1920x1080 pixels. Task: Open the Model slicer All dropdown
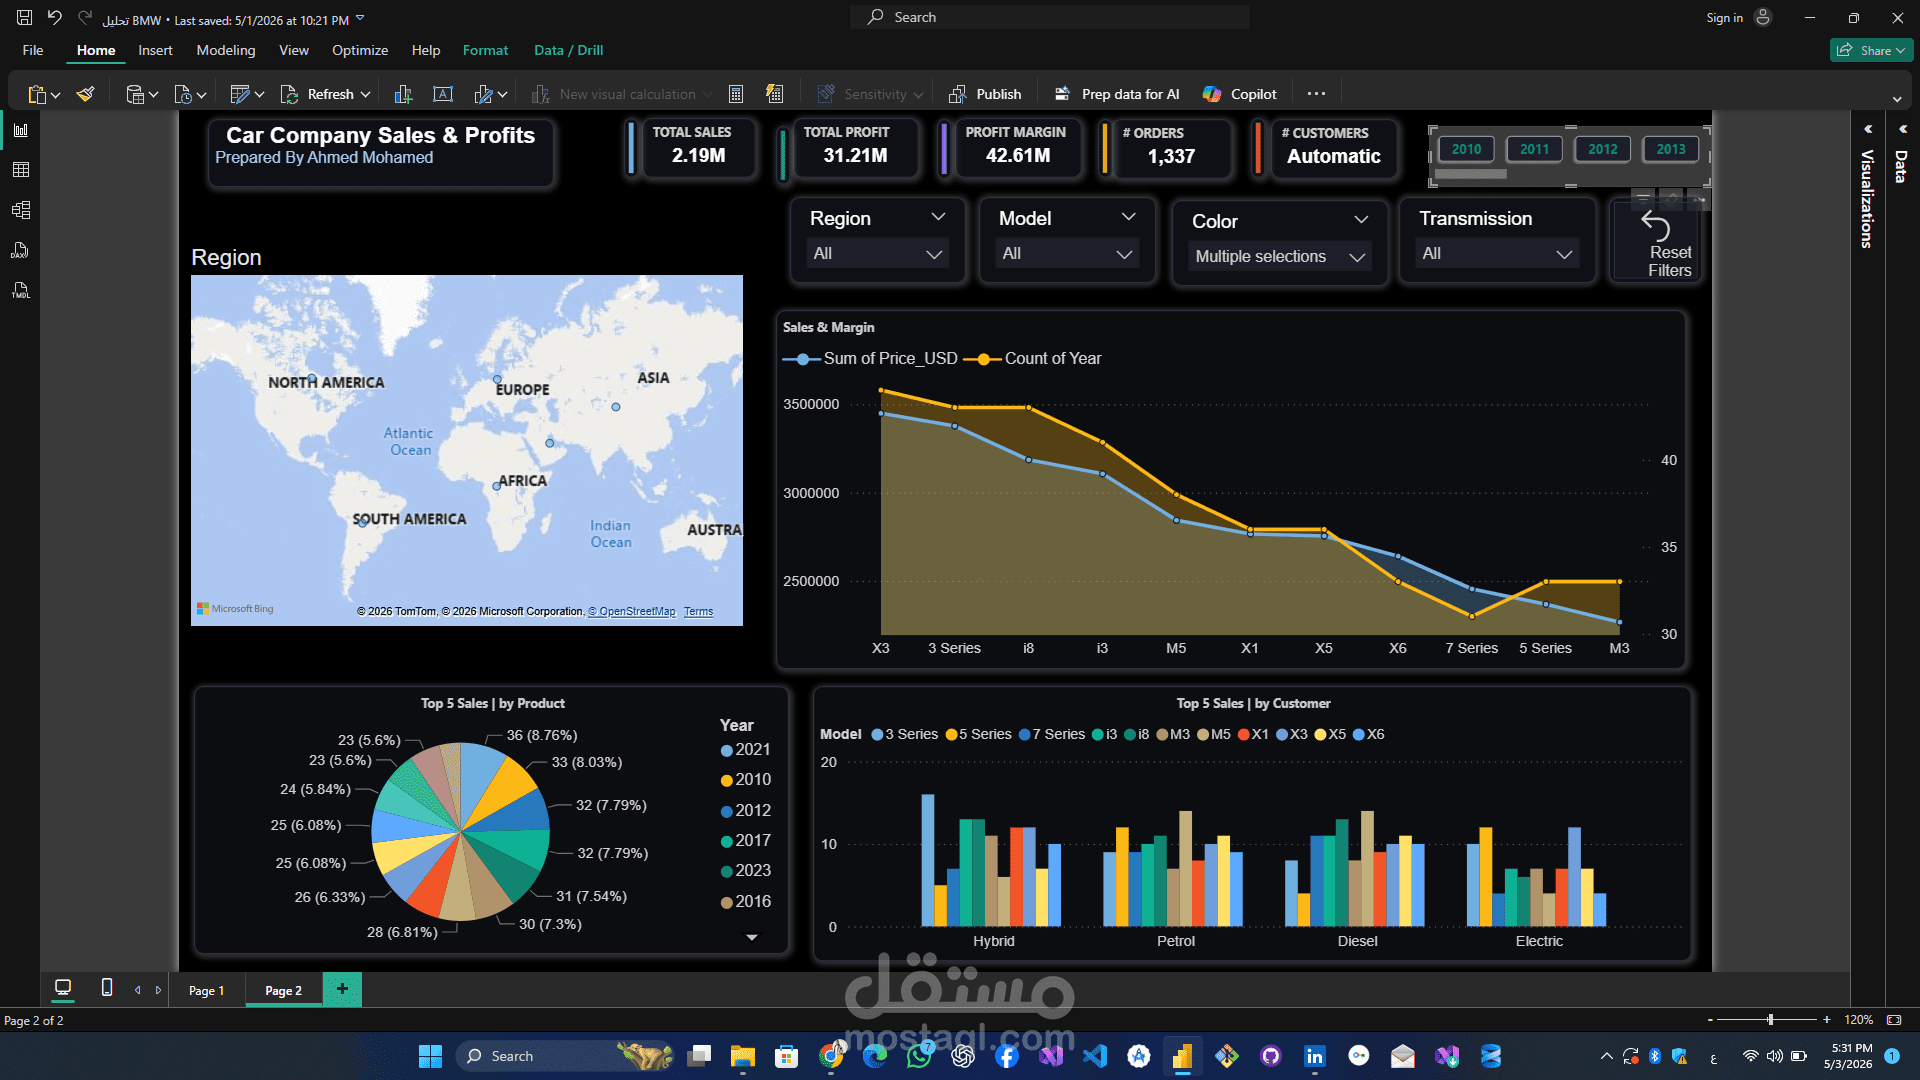(1067, 254)
